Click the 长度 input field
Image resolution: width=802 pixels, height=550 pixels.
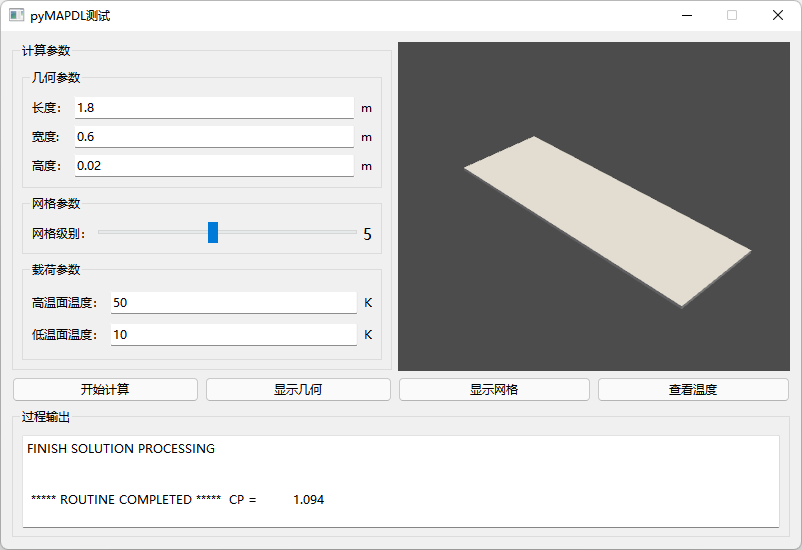(214, 108)
